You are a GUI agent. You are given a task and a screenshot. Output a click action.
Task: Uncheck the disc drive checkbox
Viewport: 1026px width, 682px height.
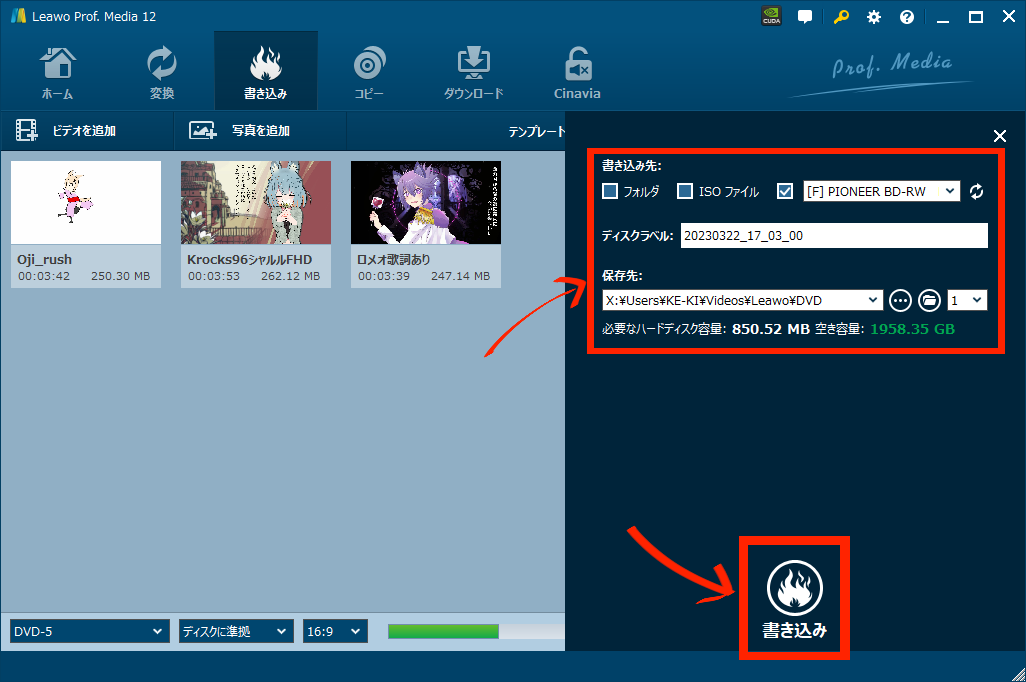tap(785, 191)
